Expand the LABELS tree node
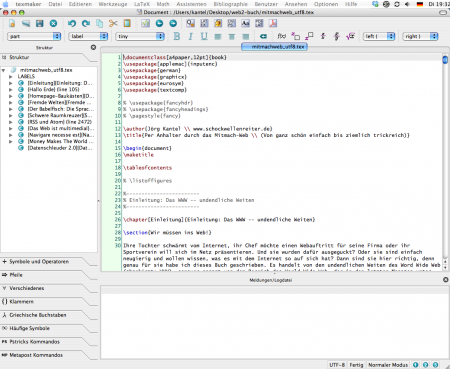 pyautogui.click(x=11, y=77)
